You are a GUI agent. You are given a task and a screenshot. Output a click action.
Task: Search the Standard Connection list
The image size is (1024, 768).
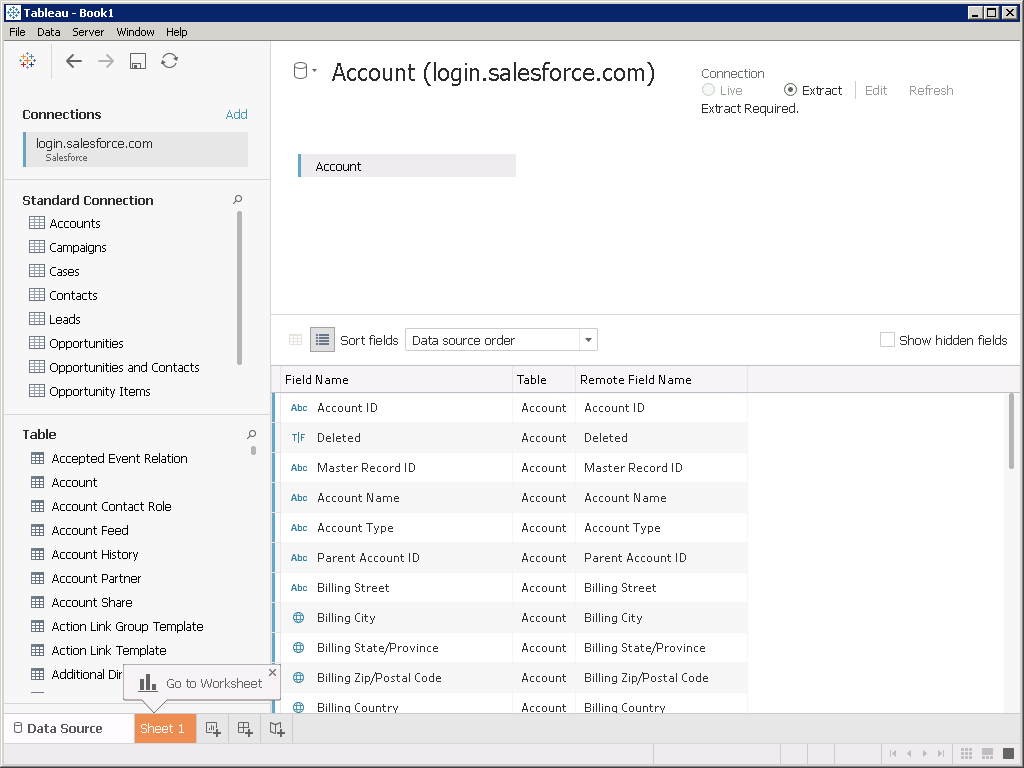(x=237, y=200)
